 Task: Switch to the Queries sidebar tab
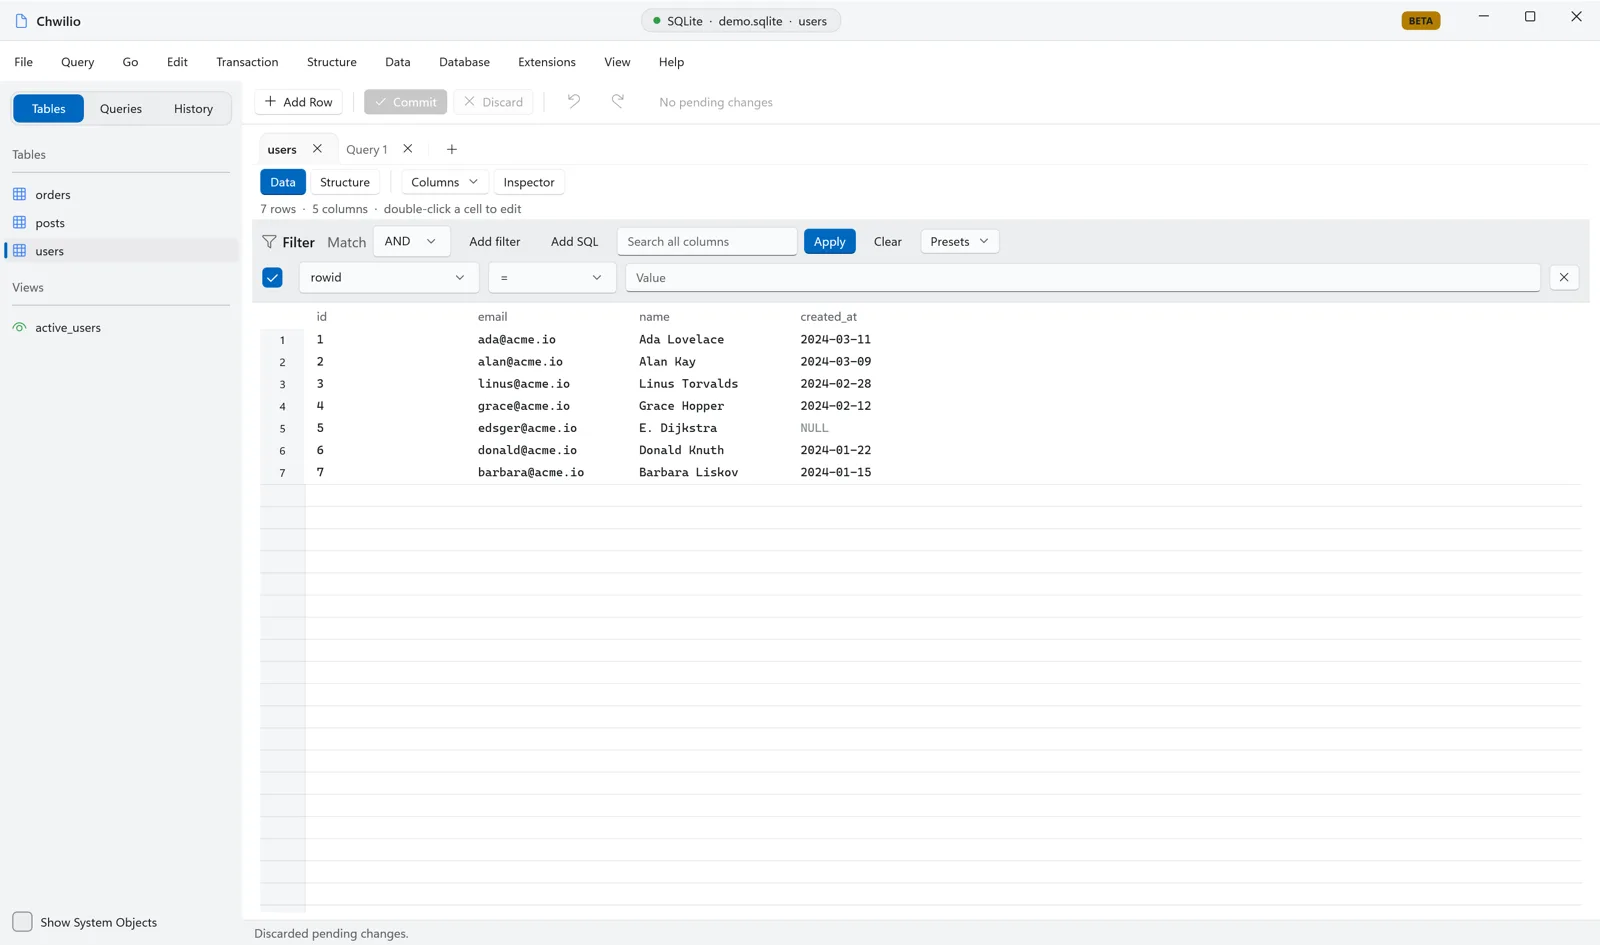pos(121,108)
